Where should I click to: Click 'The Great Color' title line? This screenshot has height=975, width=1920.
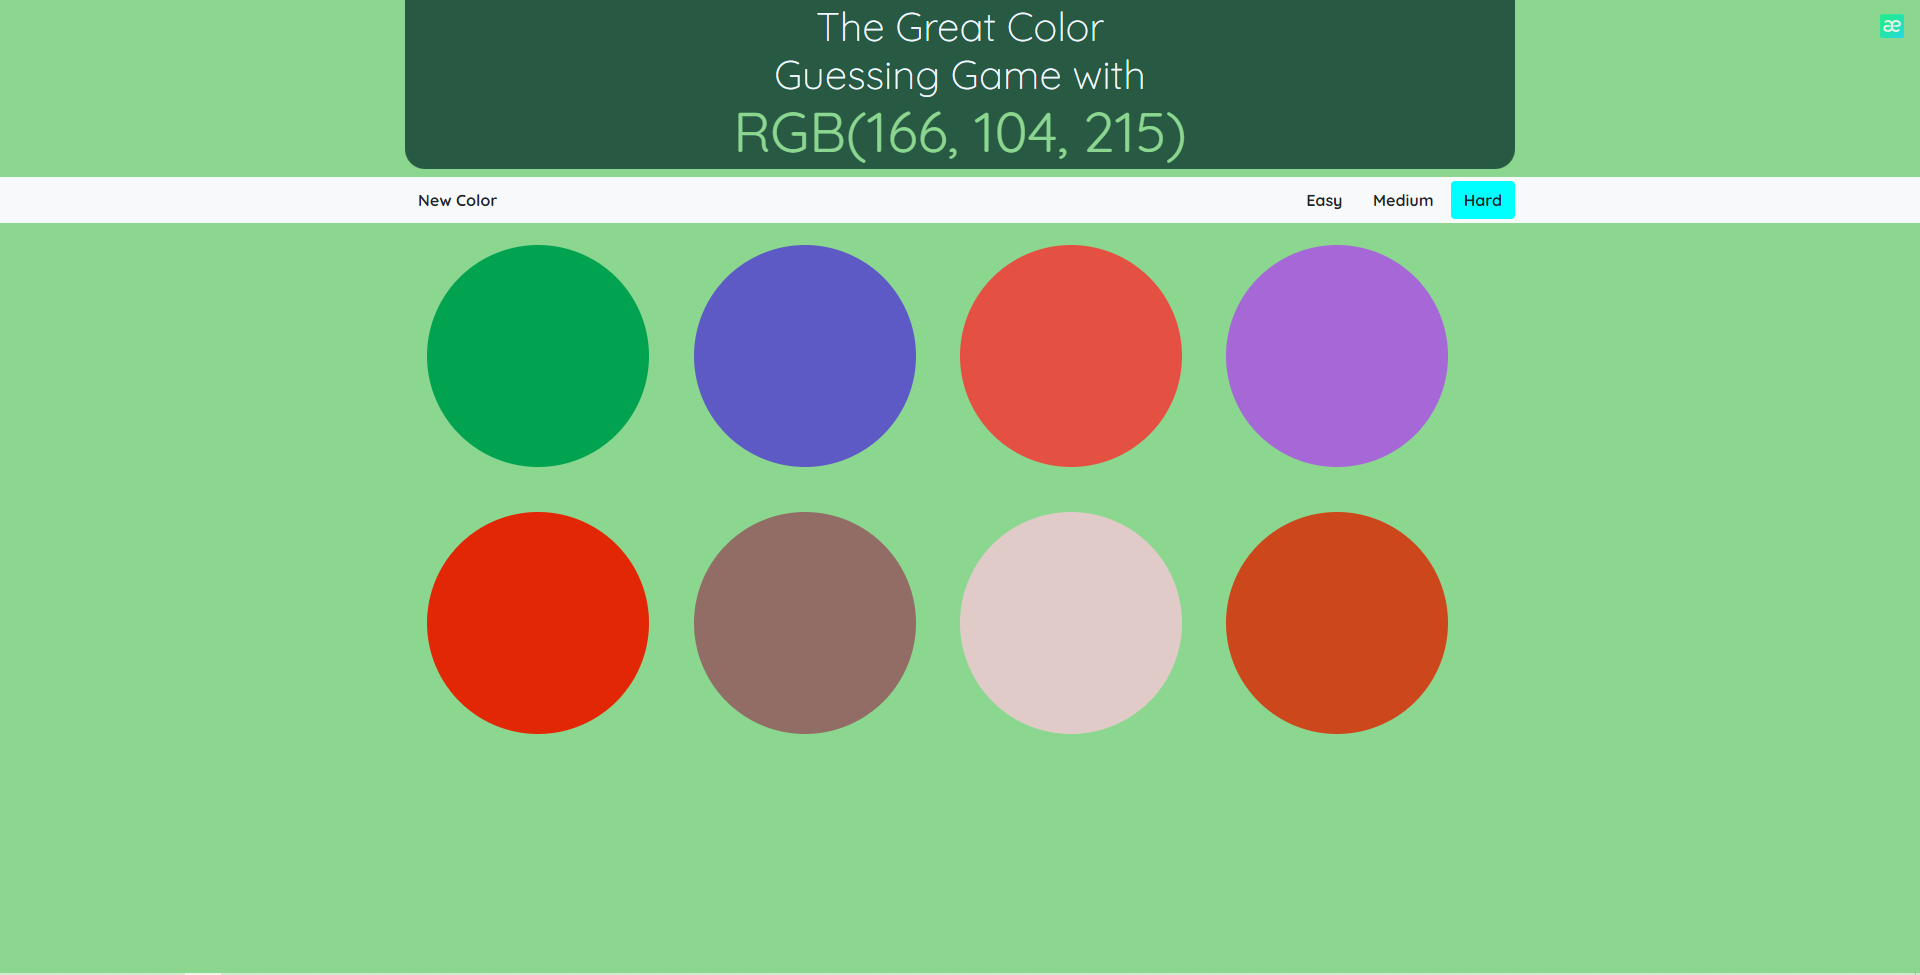click(x=960, y=28)
